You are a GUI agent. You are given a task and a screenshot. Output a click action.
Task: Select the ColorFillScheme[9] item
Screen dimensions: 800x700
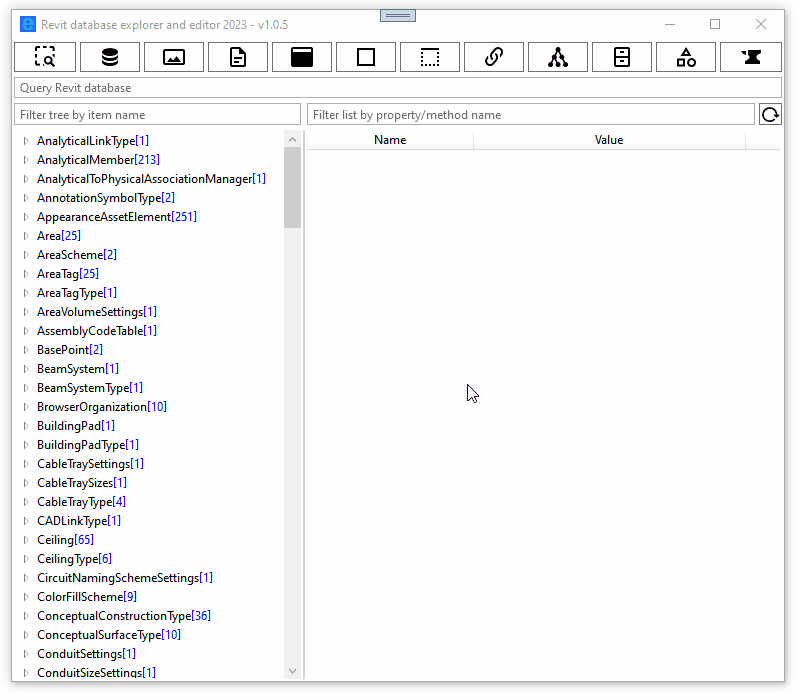coord(87,597)
